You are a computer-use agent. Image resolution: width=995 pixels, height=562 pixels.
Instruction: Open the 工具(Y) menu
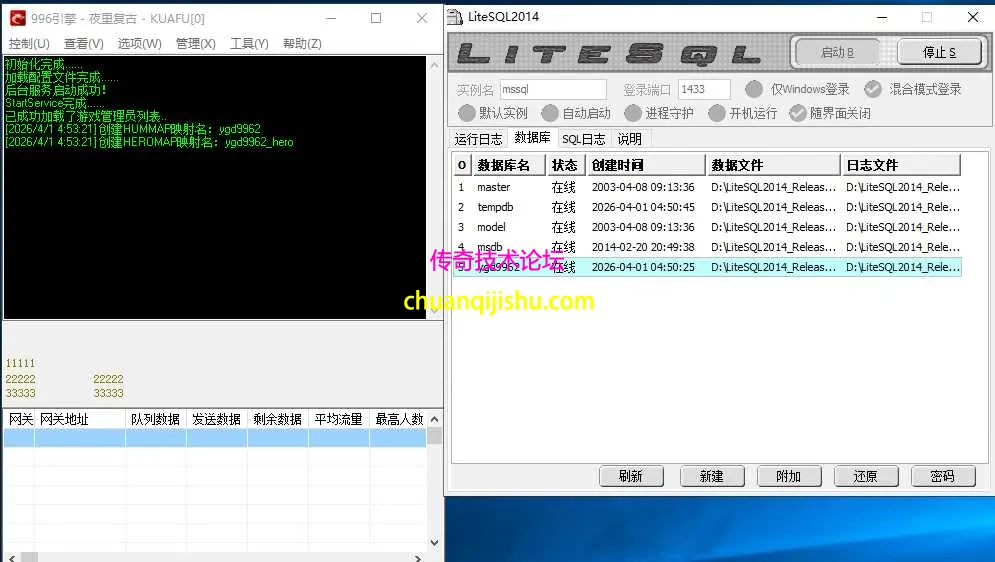pos(249,44)
